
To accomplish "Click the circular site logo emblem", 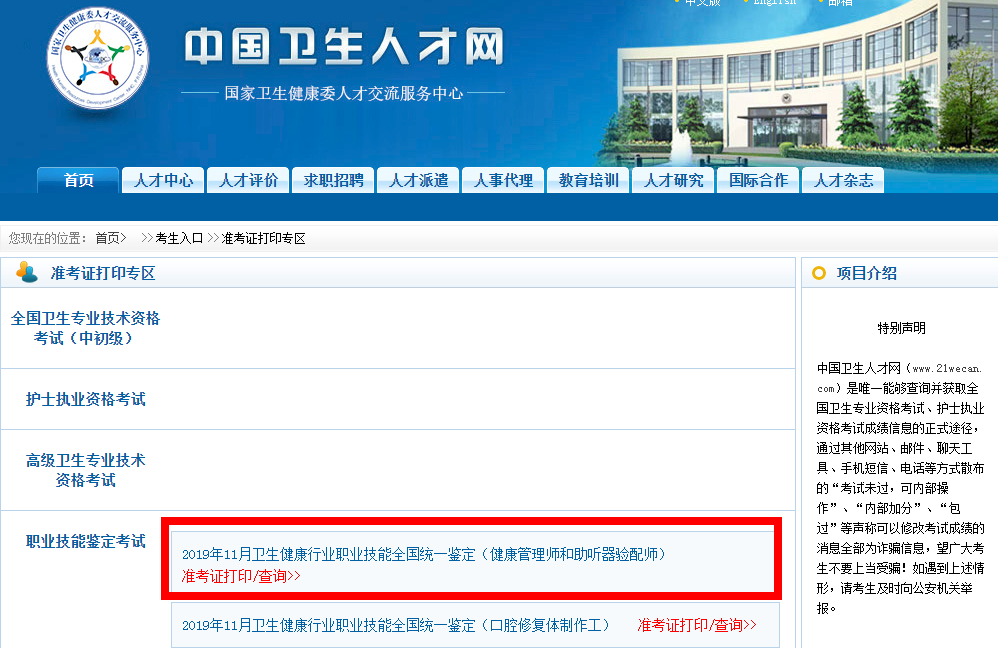I will 97,60.
